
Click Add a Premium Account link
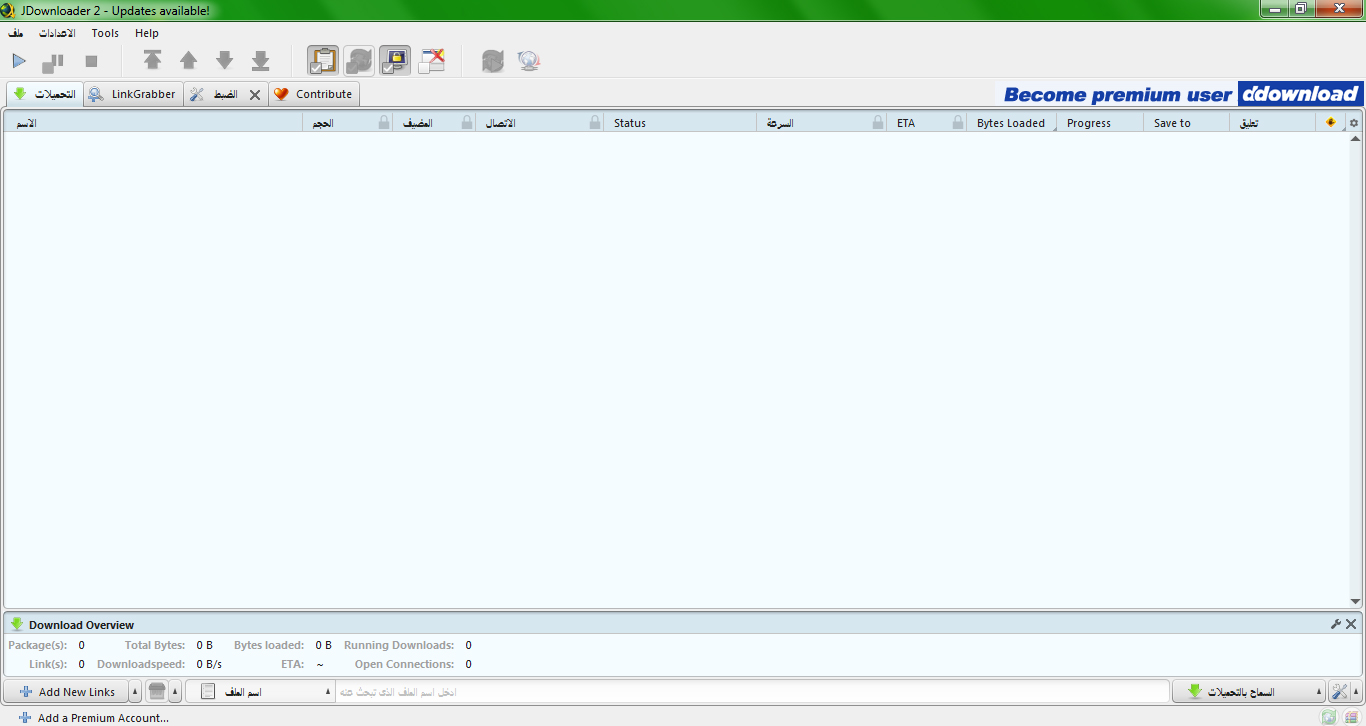click(102, 718)
